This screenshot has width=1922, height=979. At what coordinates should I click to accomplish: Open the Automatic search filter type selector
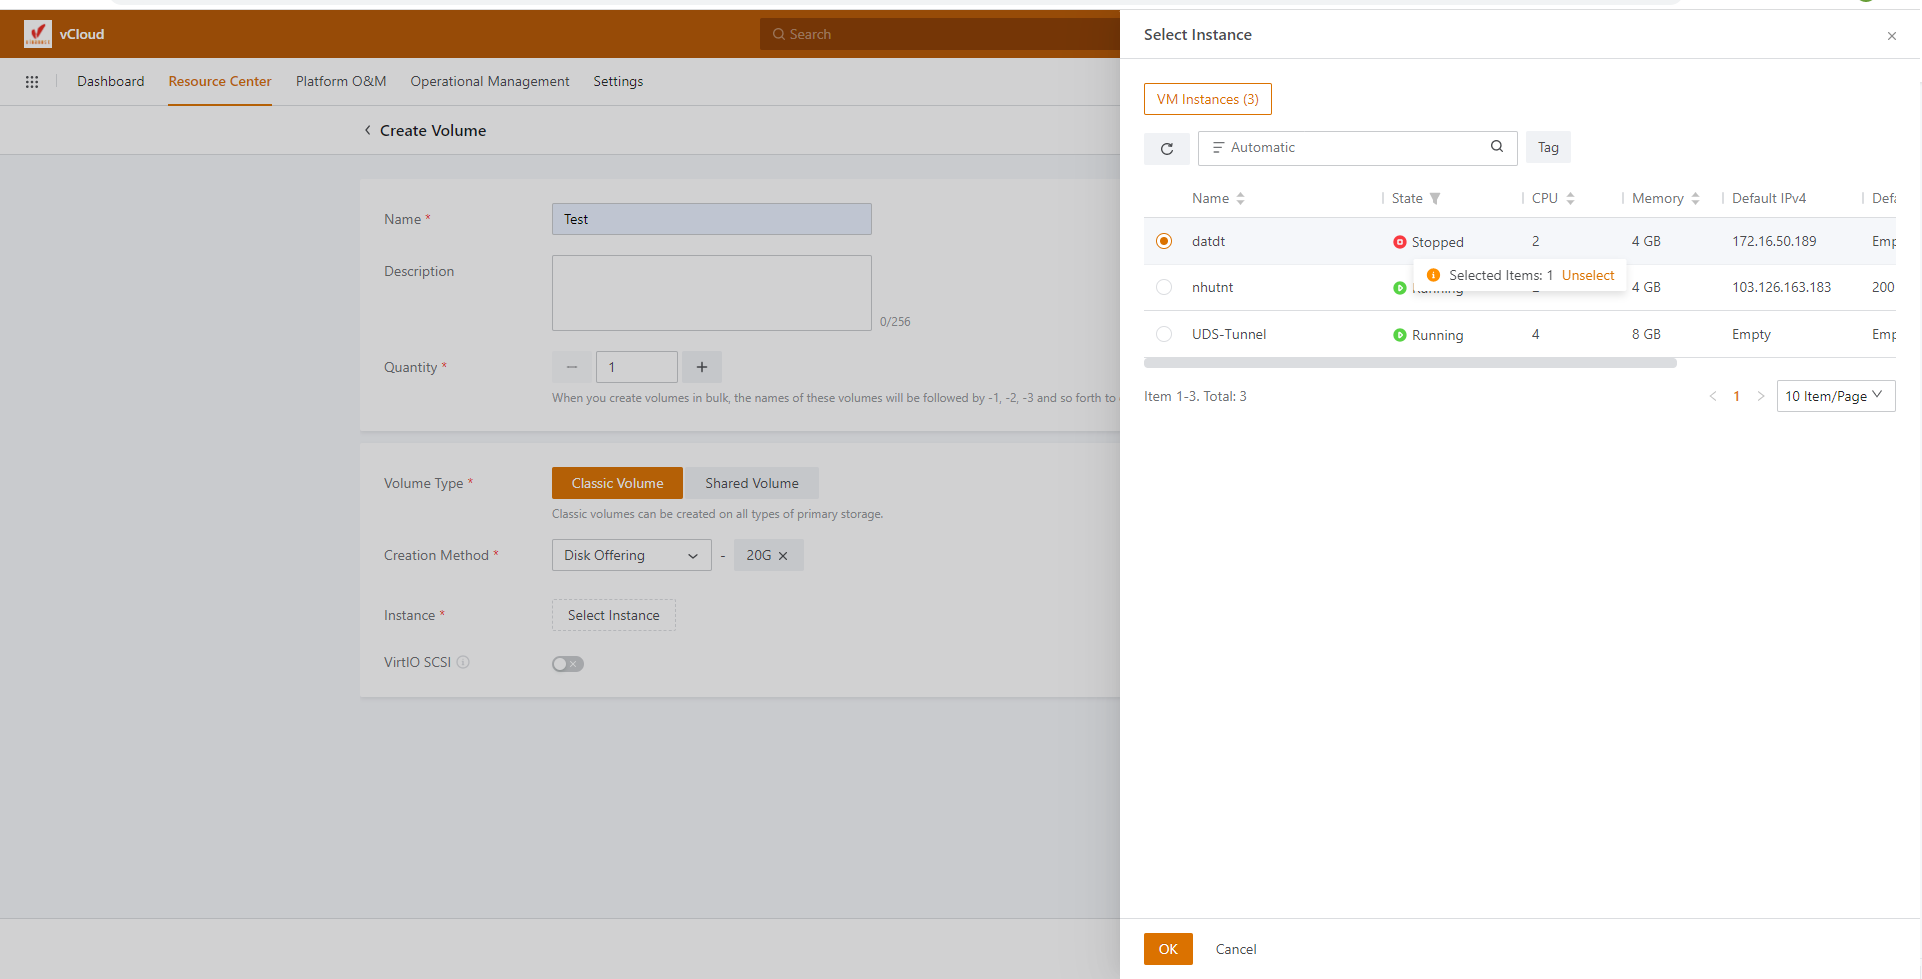[1218, 148]
